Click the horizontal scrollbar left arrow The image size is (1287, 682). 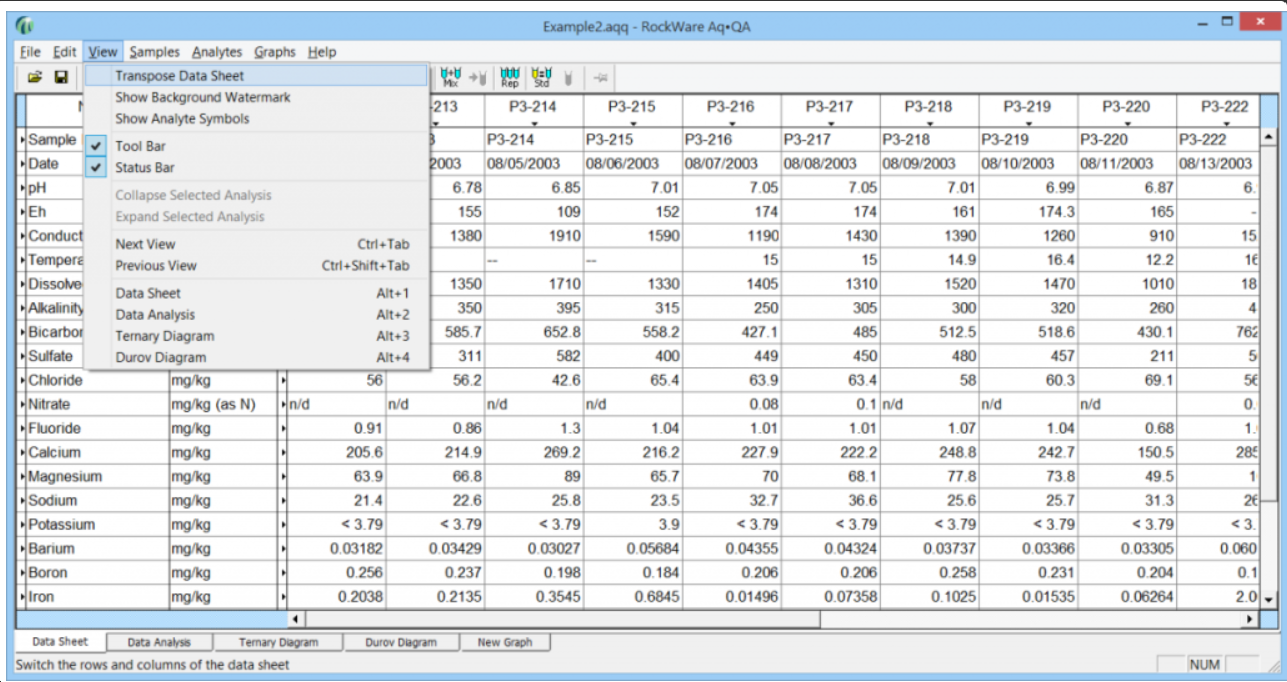click(295, 620)
